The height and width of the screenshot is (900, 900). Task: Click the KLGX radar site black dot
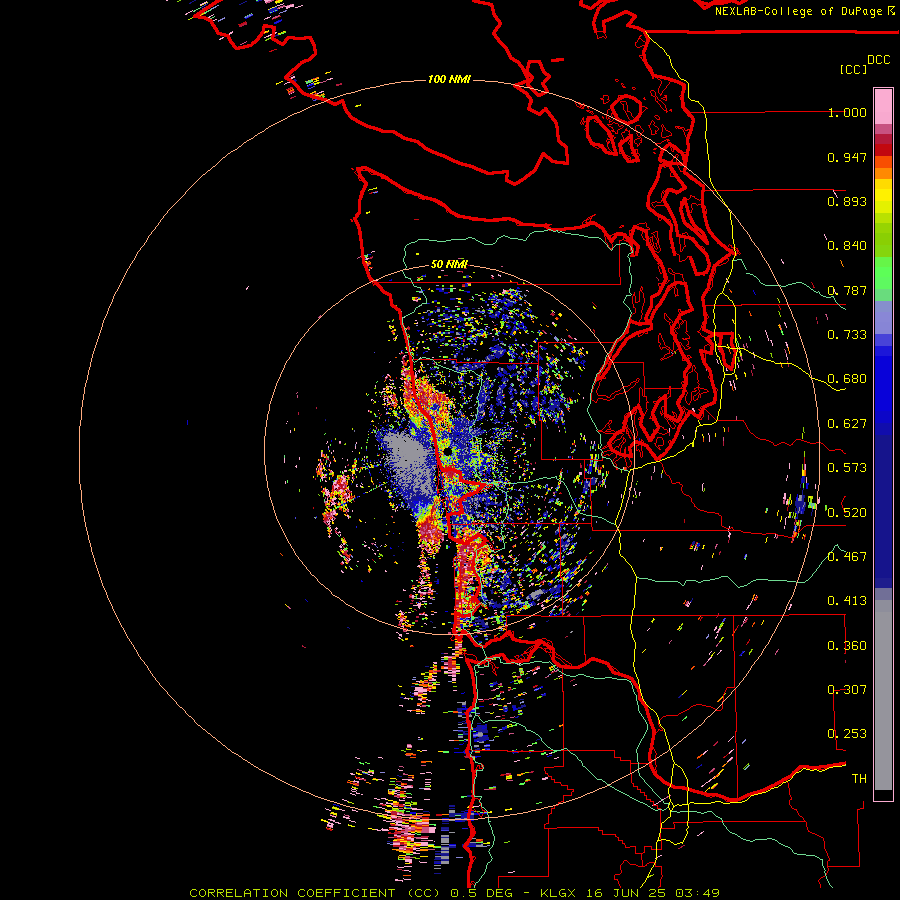447,452
